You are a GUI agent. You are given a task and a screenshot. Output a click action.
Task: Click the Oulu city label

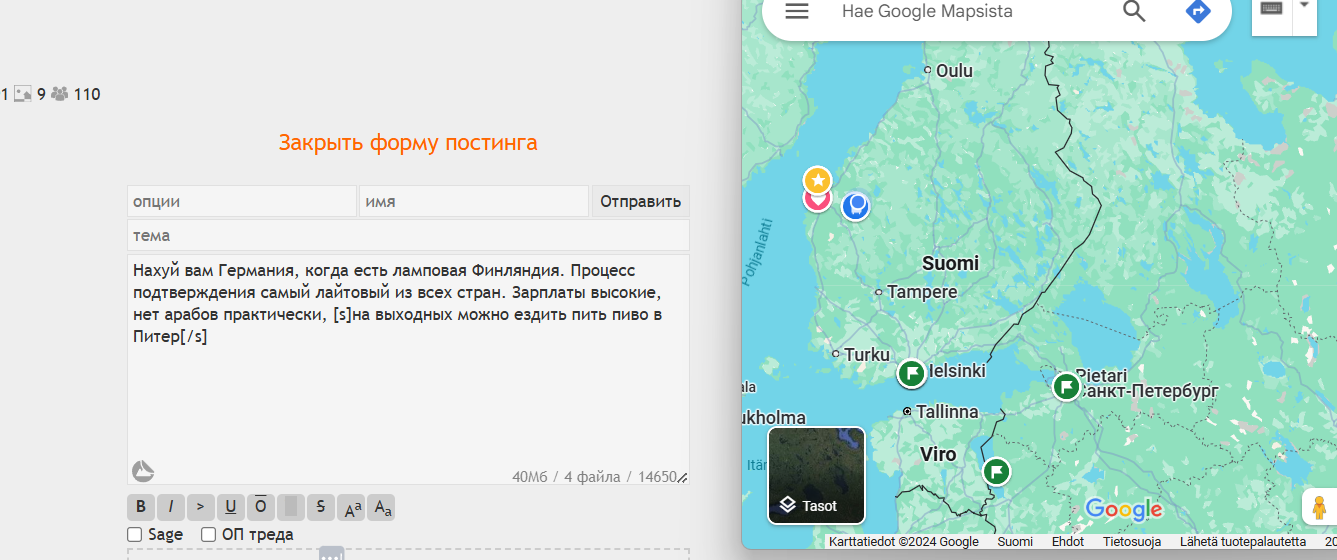pyautogui.click(x=954, y=71)
